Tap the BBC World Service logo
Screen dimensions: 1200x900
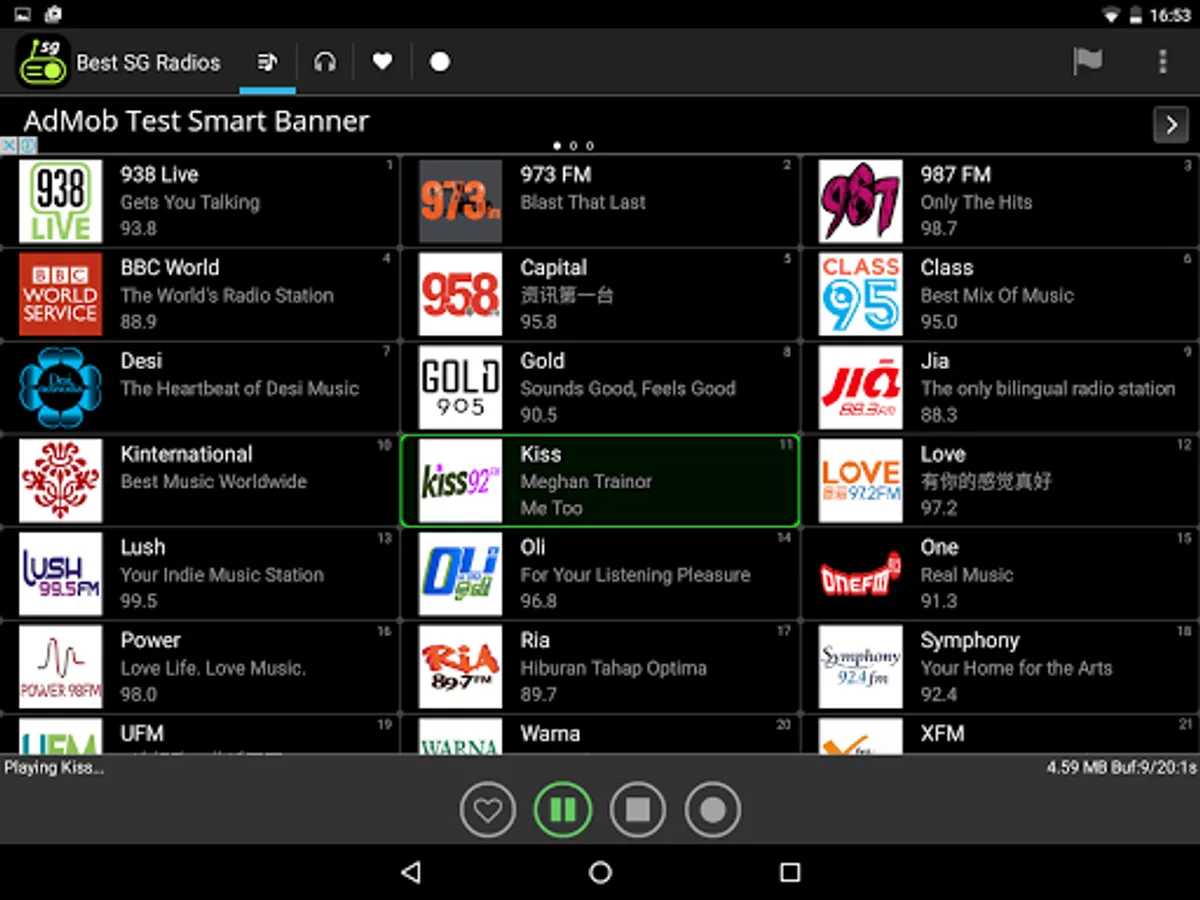(60, 294)
